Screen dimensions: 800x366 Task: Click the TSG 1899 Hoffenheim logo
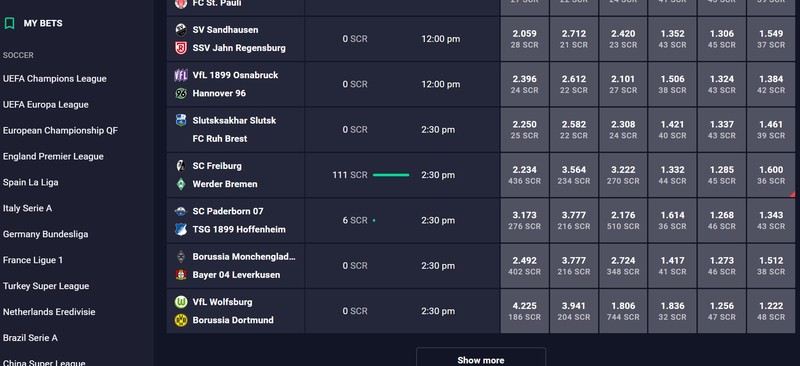(x=181, y=230)
